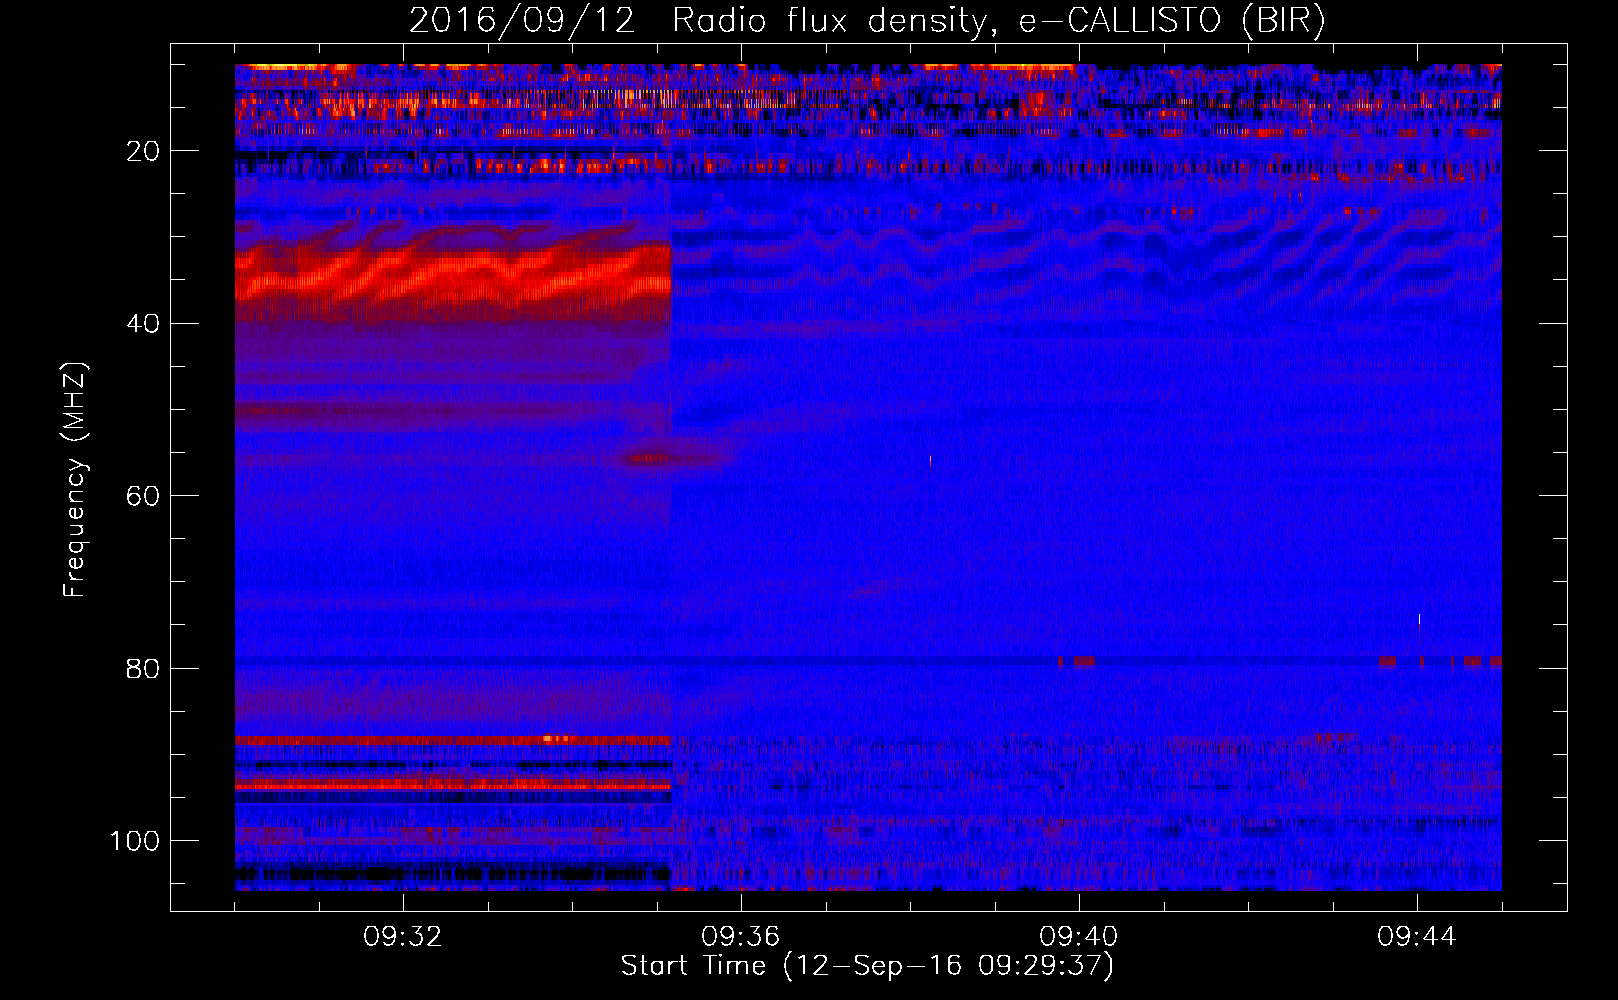Click the bright red horizontal line near 94 MHz
The height and width of the screenshot is (1000, 1618).
[453, 787]
